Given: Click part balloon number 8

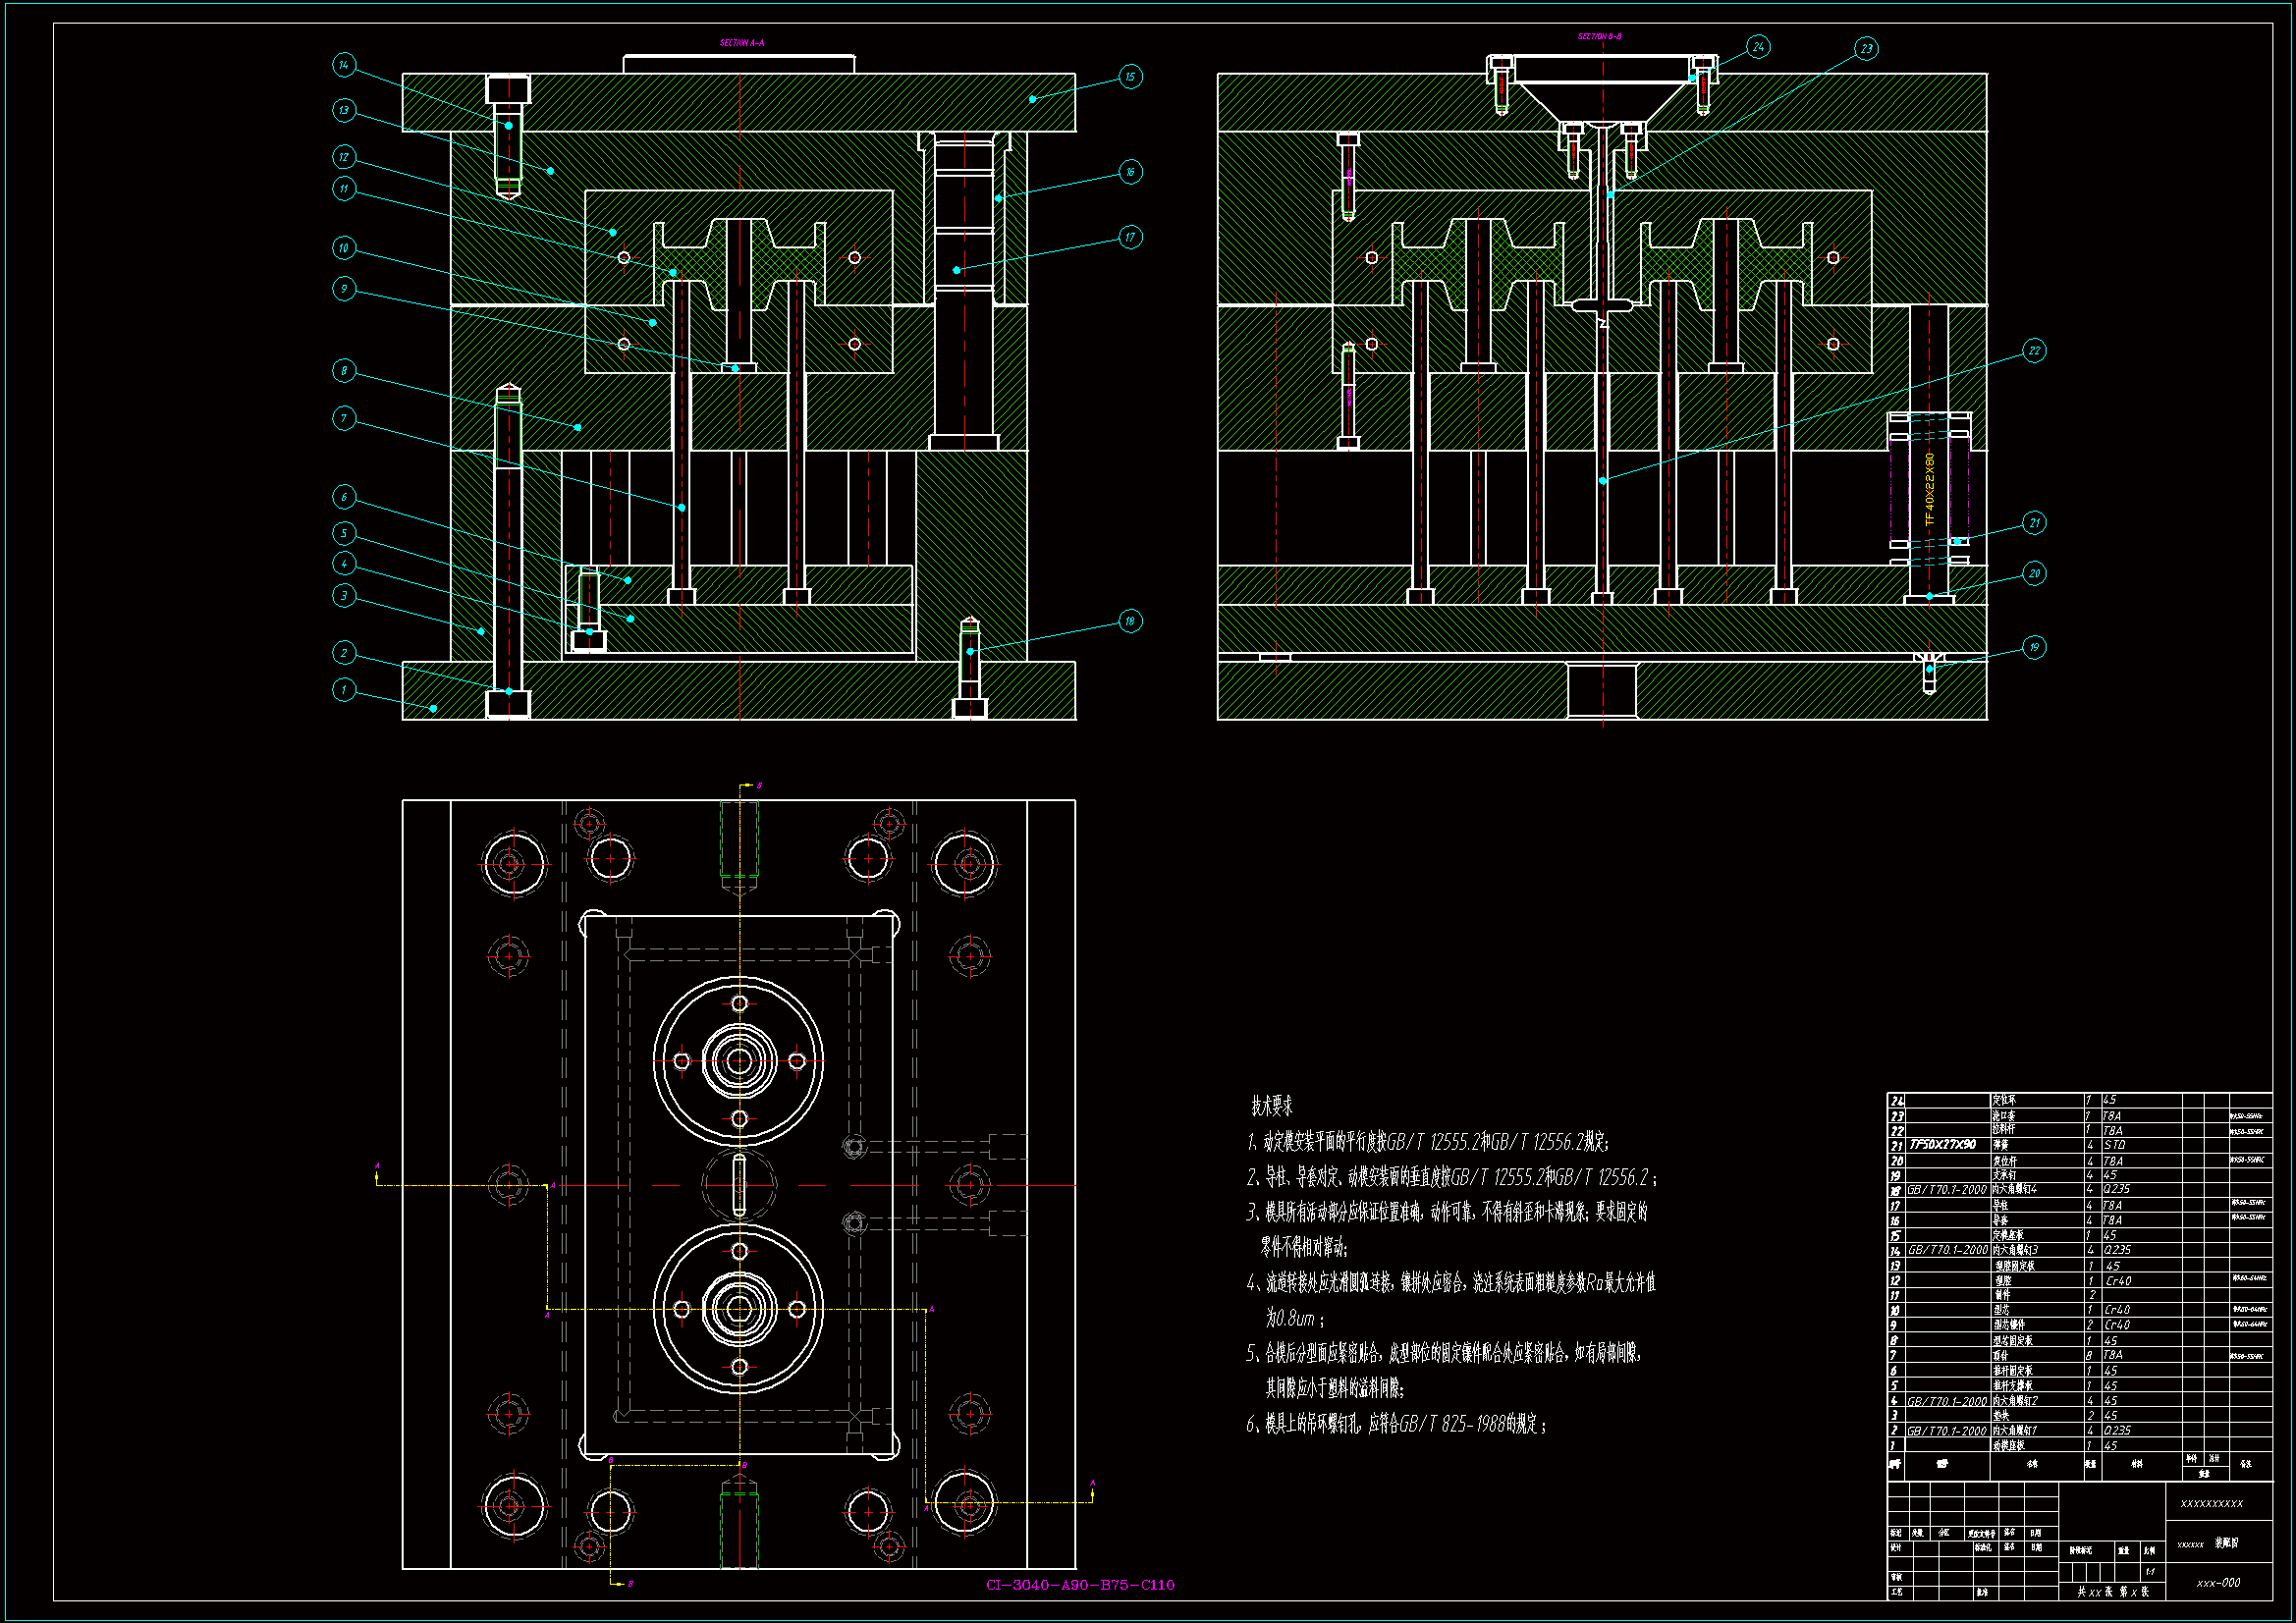Looking at the screenshot, I should [x=344, y=371].
